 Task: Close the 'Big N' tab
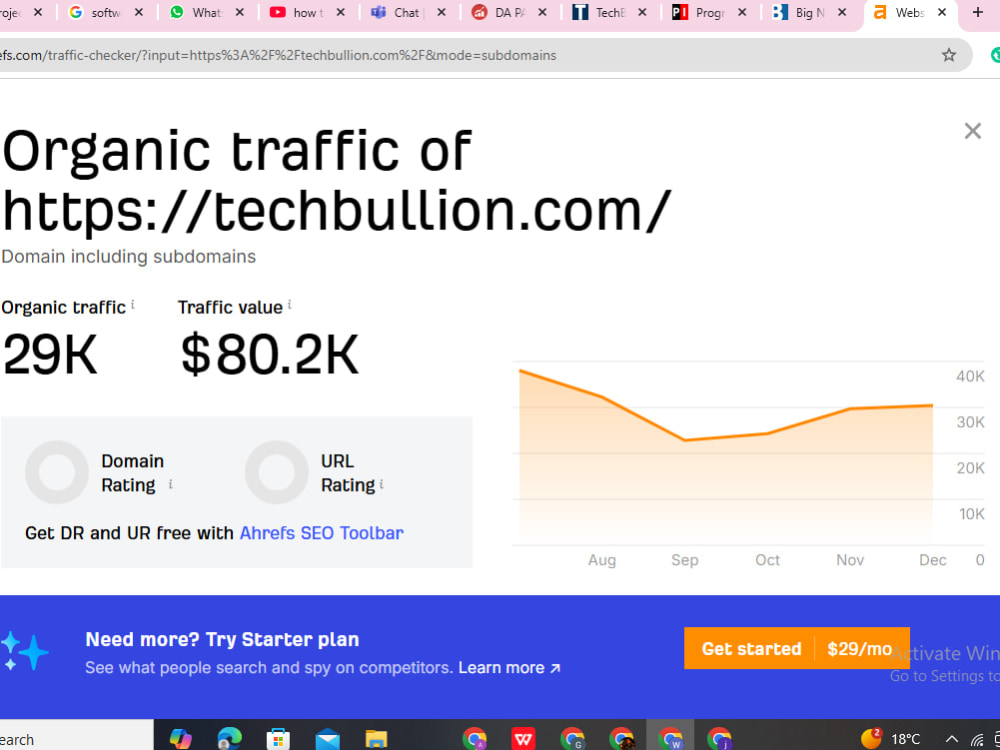[x=842, y=12]
